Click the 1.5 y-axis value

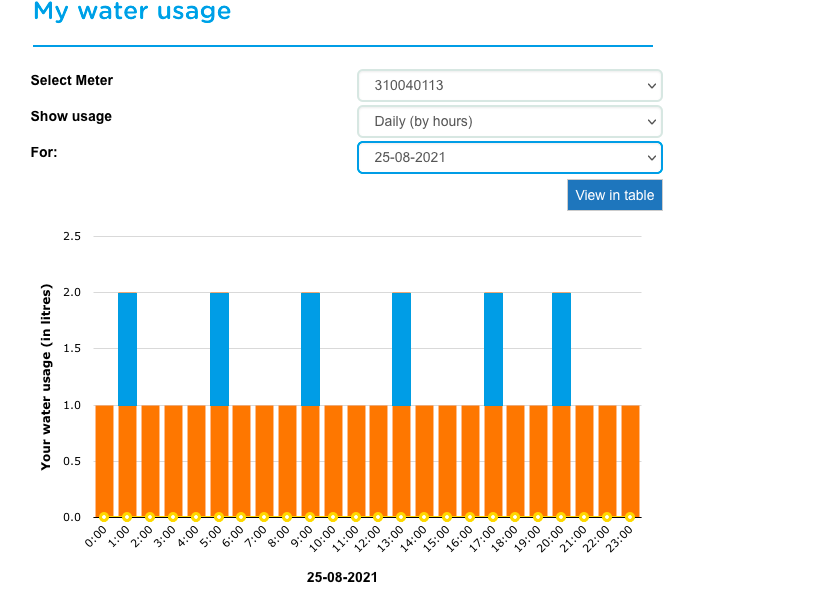(72, 348)
